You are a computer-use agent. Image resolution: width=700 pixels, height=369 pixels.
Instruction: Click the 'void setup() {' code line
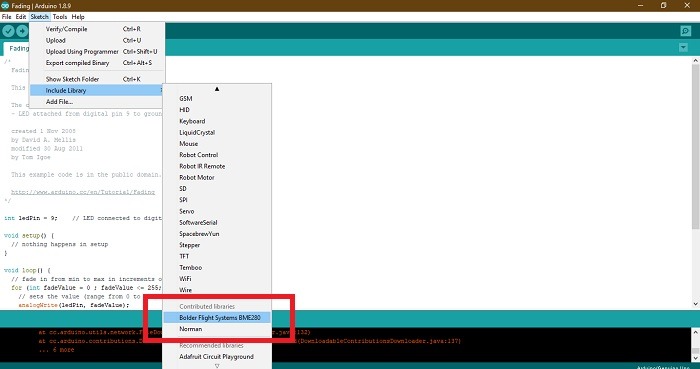coord(29,236)
